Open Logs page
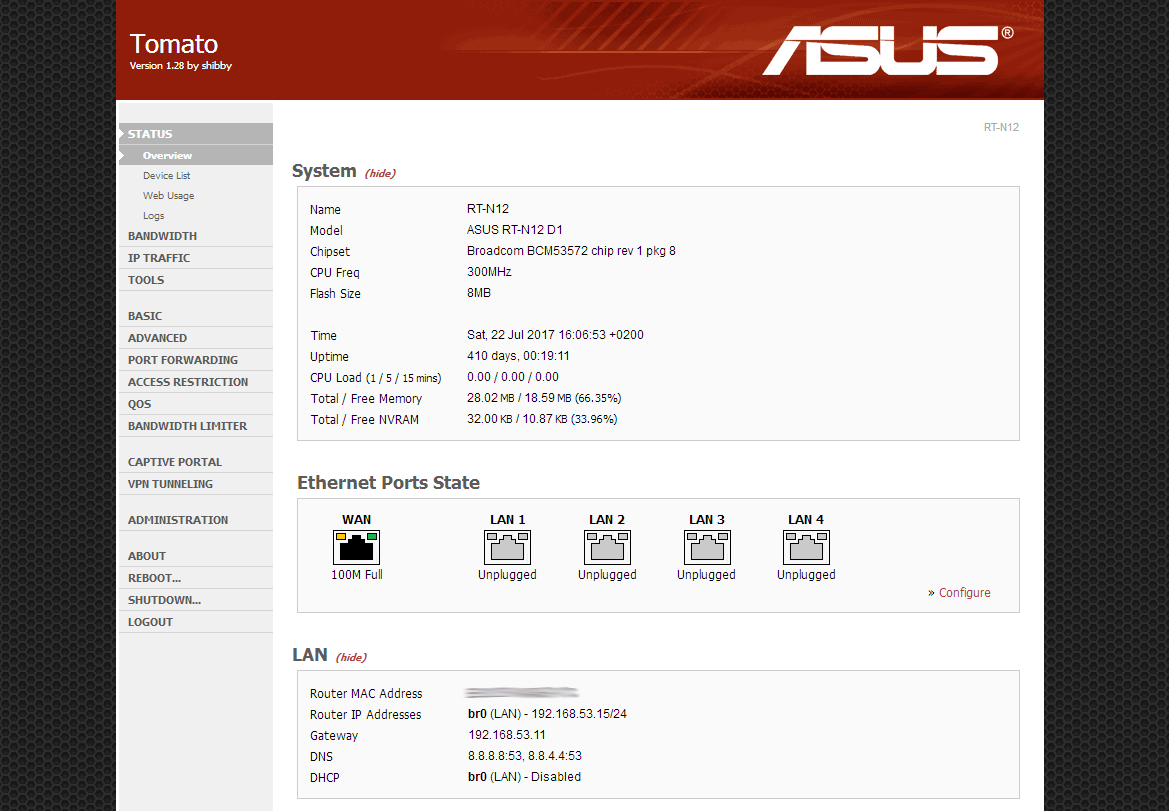This screenshot has width=1169, height=811. [154, 215]
